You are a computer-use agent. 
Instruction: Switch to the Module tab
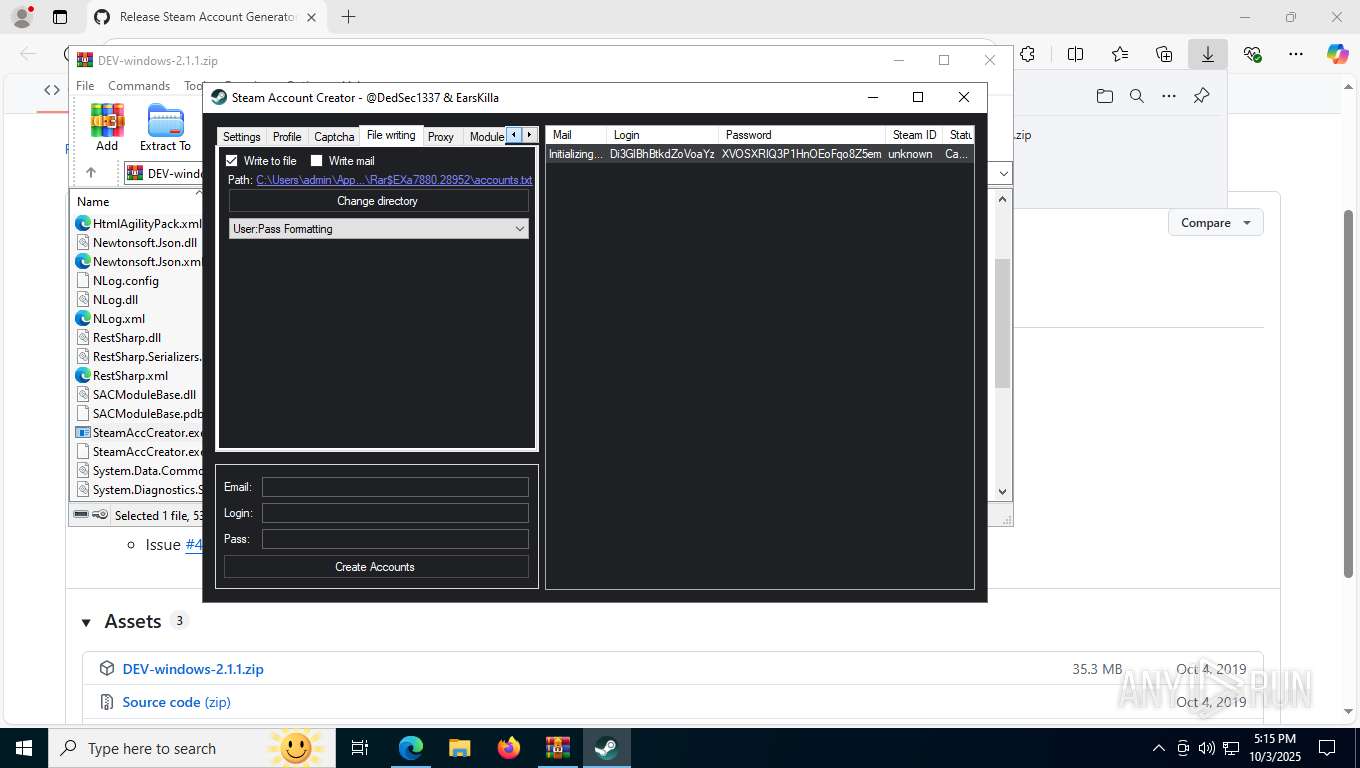[486, 137]
